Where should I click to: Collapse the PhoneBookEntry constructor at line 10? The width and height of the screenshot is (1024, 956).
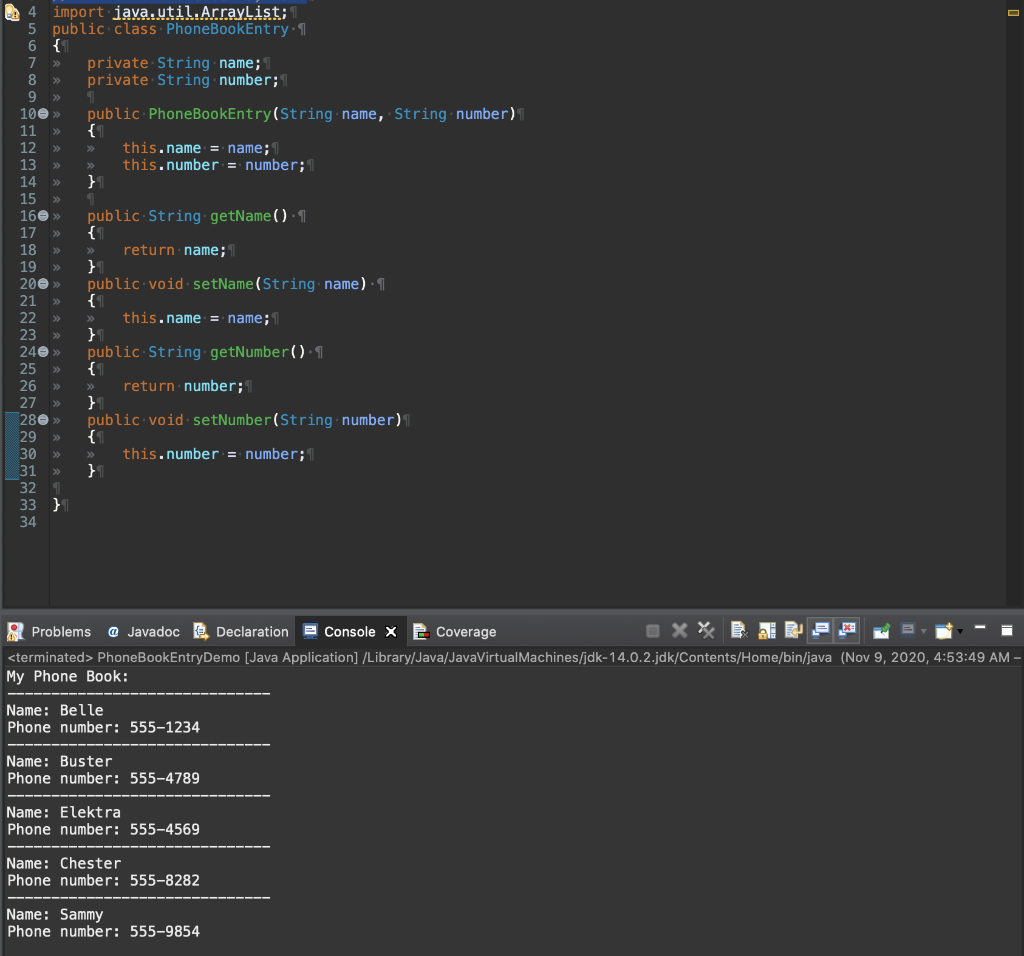(43, 114)
